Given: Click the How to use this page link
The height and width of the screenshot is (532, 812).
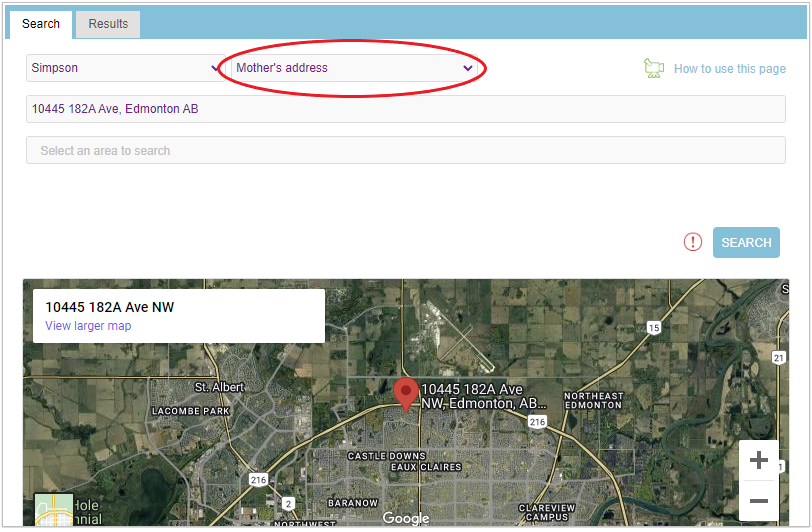Looking at the screenshot, I should click(730, 69).
